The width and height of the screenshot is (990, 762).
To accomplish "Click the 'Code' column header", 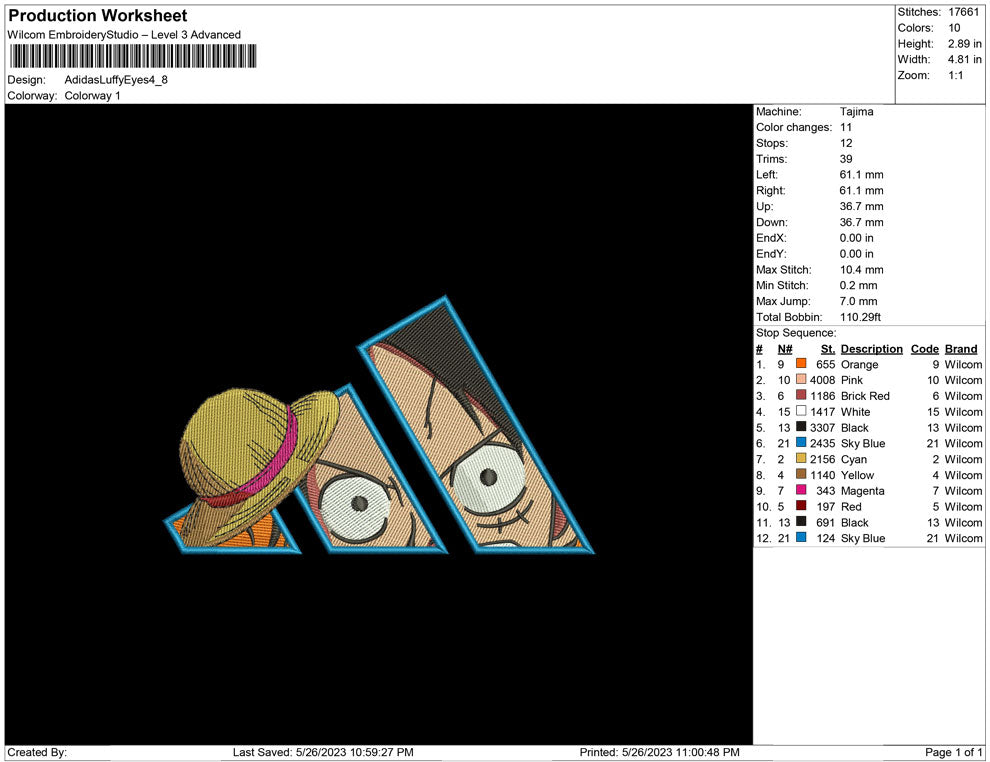I will [x=924, y=349].
